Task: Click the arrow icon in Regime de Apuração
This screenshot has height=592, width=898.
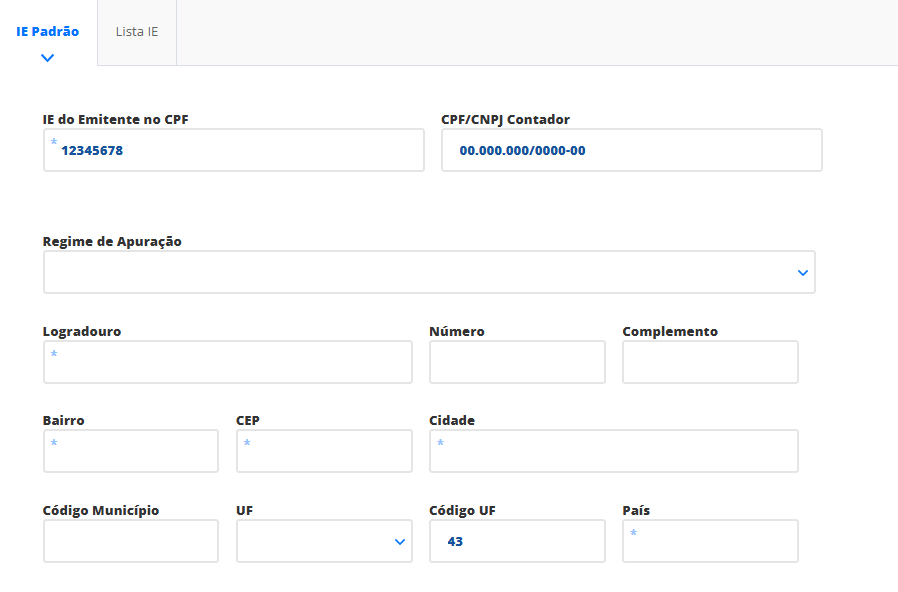Action: tap(802, 273)
